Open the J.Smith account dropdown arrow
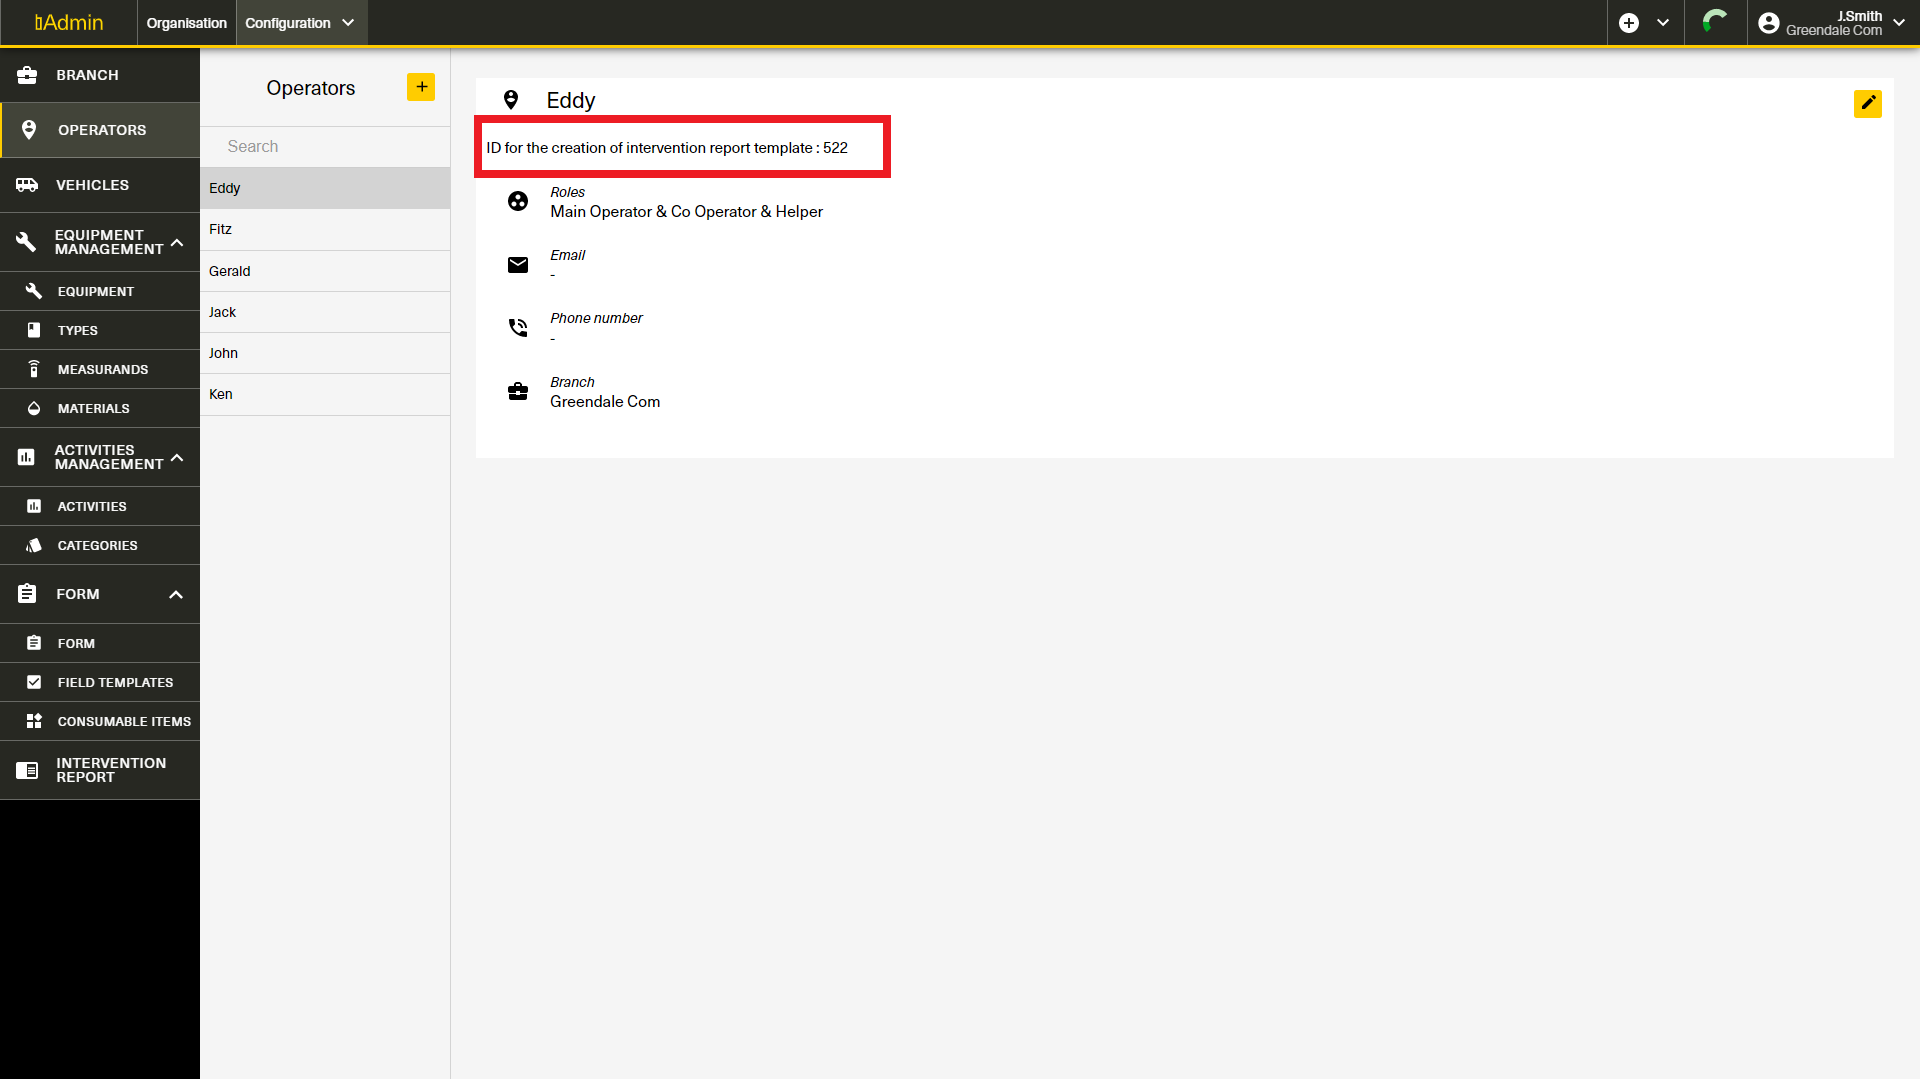1920x1079 pixels. click(x=1899, y=23)
